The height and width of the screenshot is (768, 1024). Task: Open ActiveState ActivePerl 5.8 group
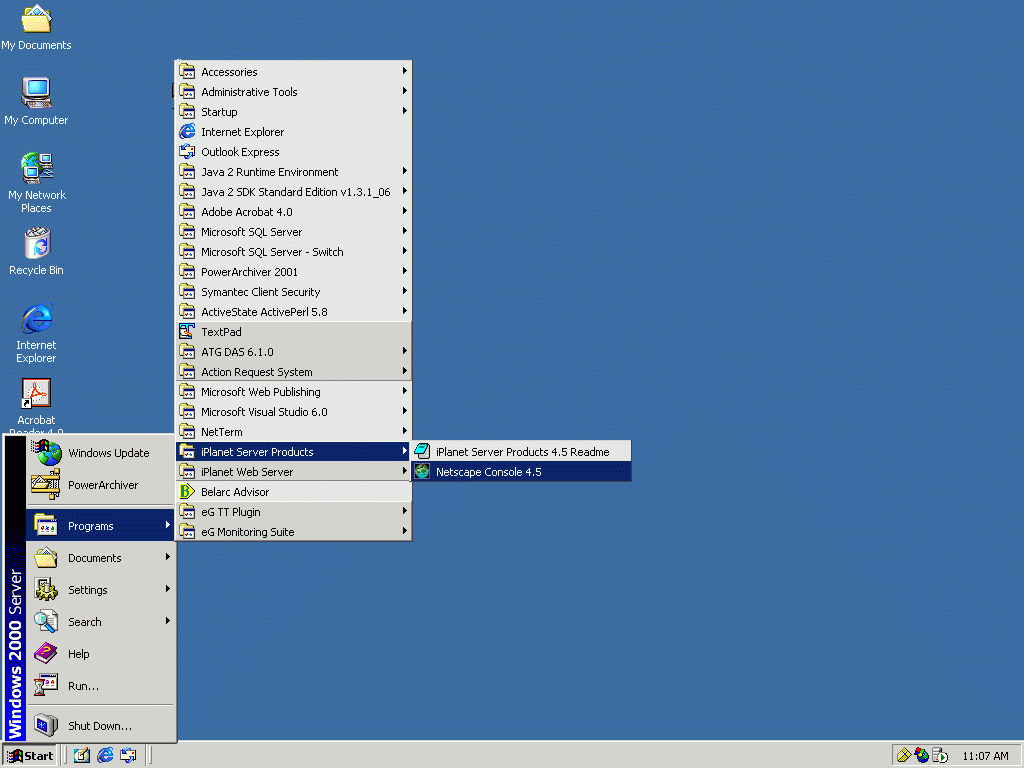[293, 312]
